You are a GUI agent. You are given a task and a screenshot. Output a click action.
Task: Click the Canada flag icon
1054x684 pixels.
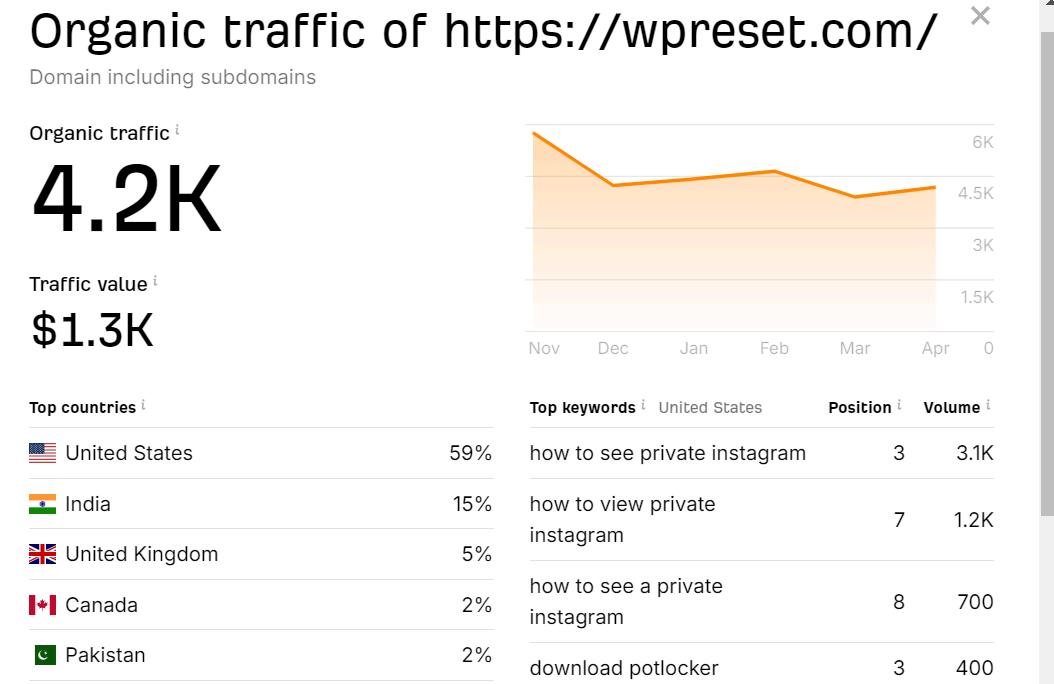pos(42,605)
